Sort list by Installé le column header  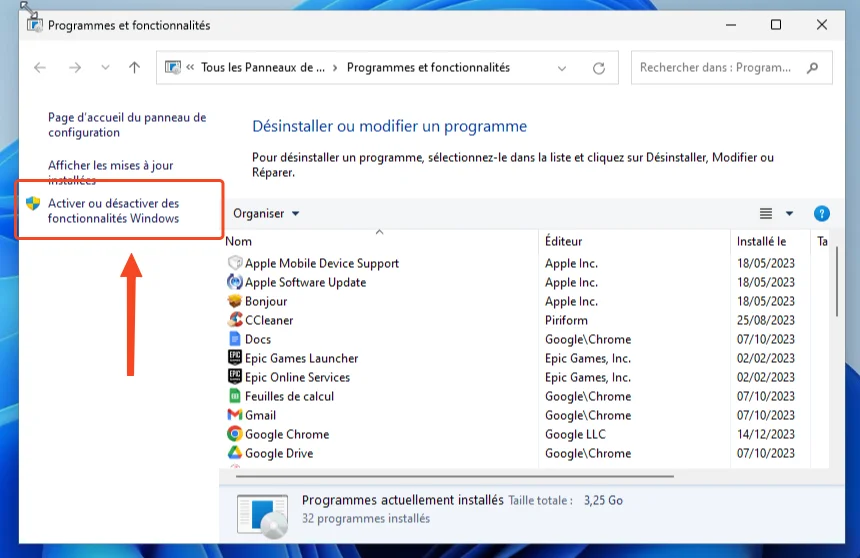[761, 241]
